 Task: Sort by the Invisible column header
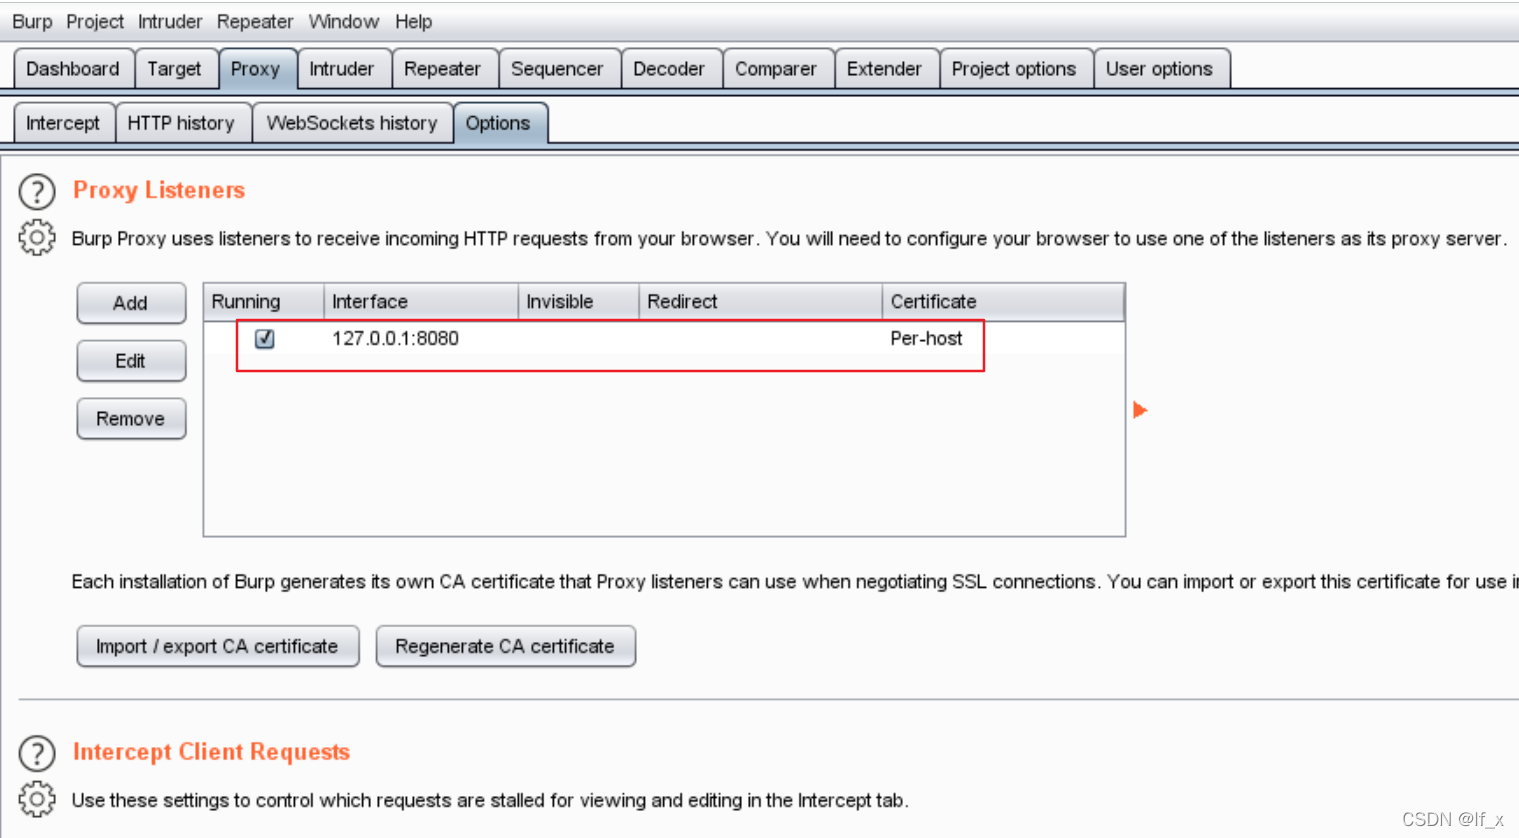tap(578, 302)
